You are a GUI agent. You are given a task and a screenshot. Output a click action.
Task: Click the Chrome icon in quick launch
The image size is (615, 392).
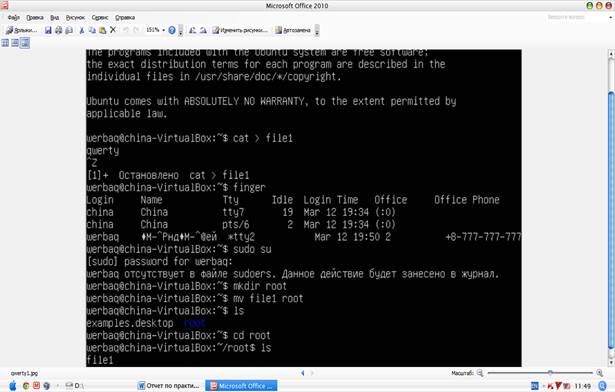pyautogui.click(x=26, y=386)
